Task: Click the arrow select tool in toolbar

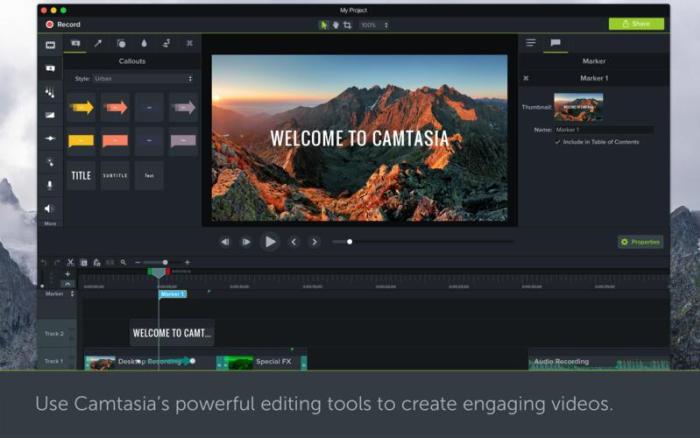Action: [324, 24]
